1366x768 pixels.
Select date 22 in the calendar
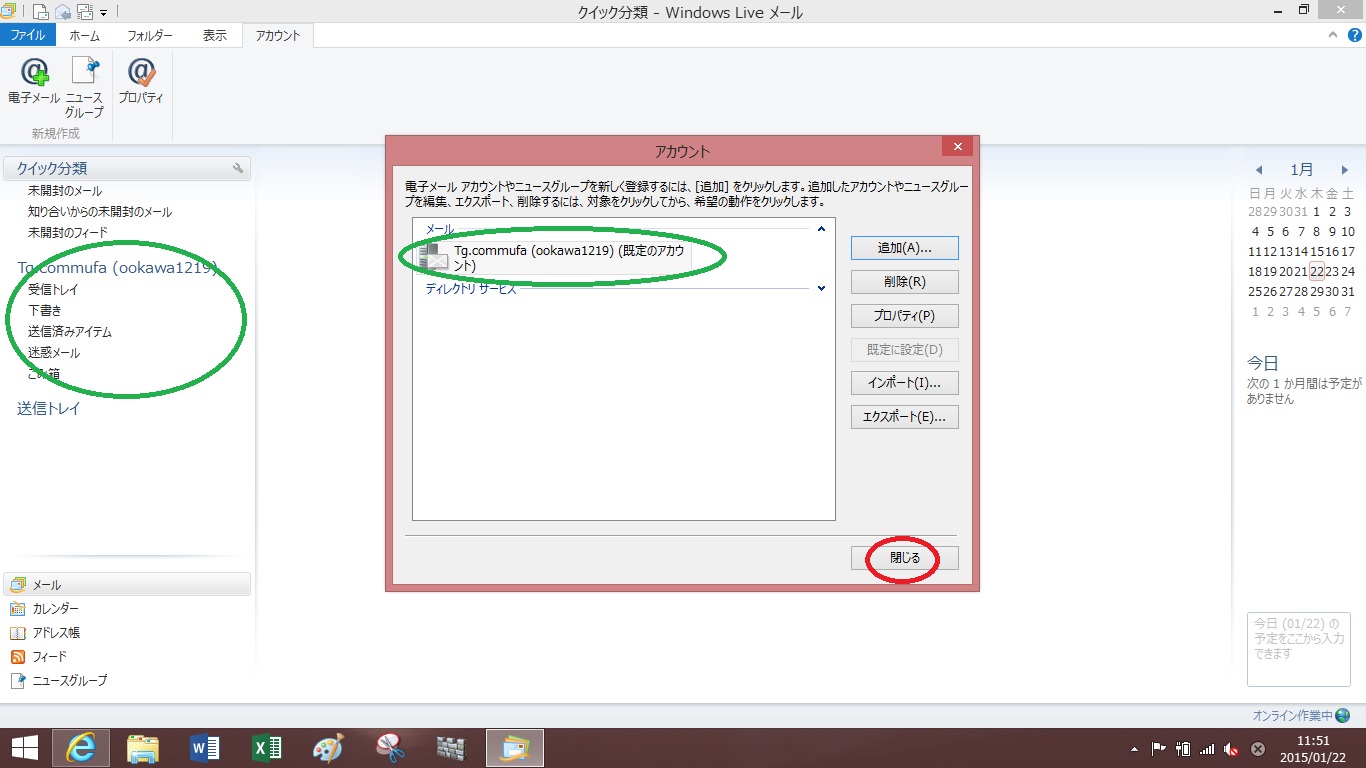point(1317,271)
